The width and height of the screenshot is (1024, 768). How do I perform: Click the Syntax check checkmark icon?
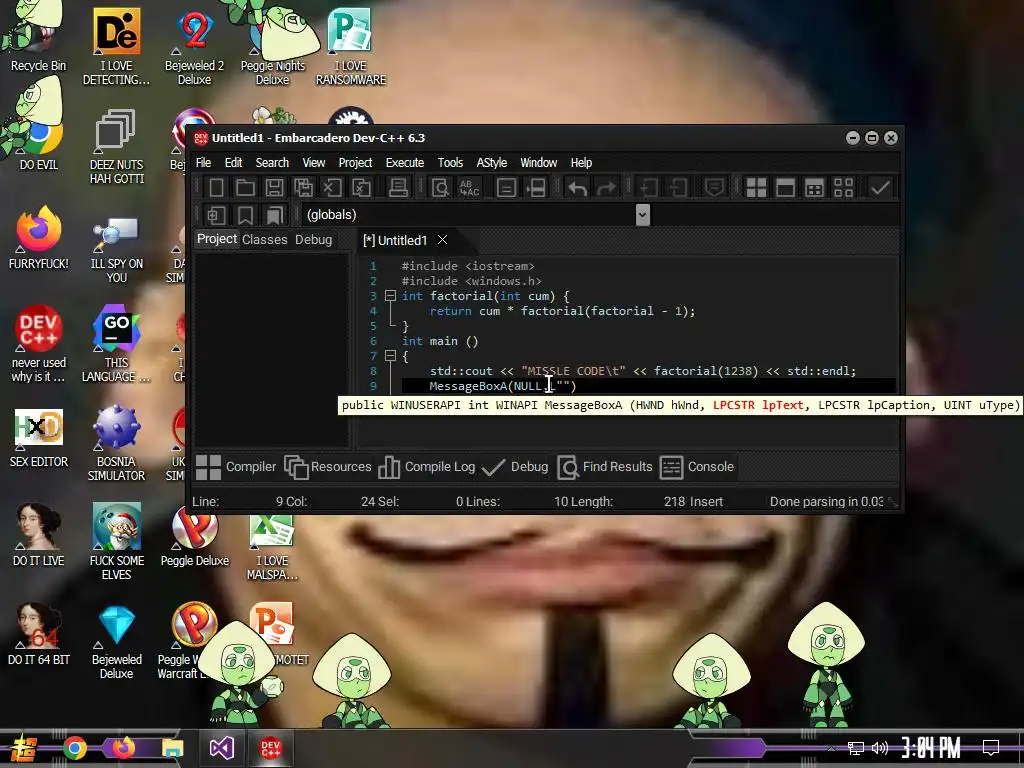pyautogui.click(x=880, y=188)
